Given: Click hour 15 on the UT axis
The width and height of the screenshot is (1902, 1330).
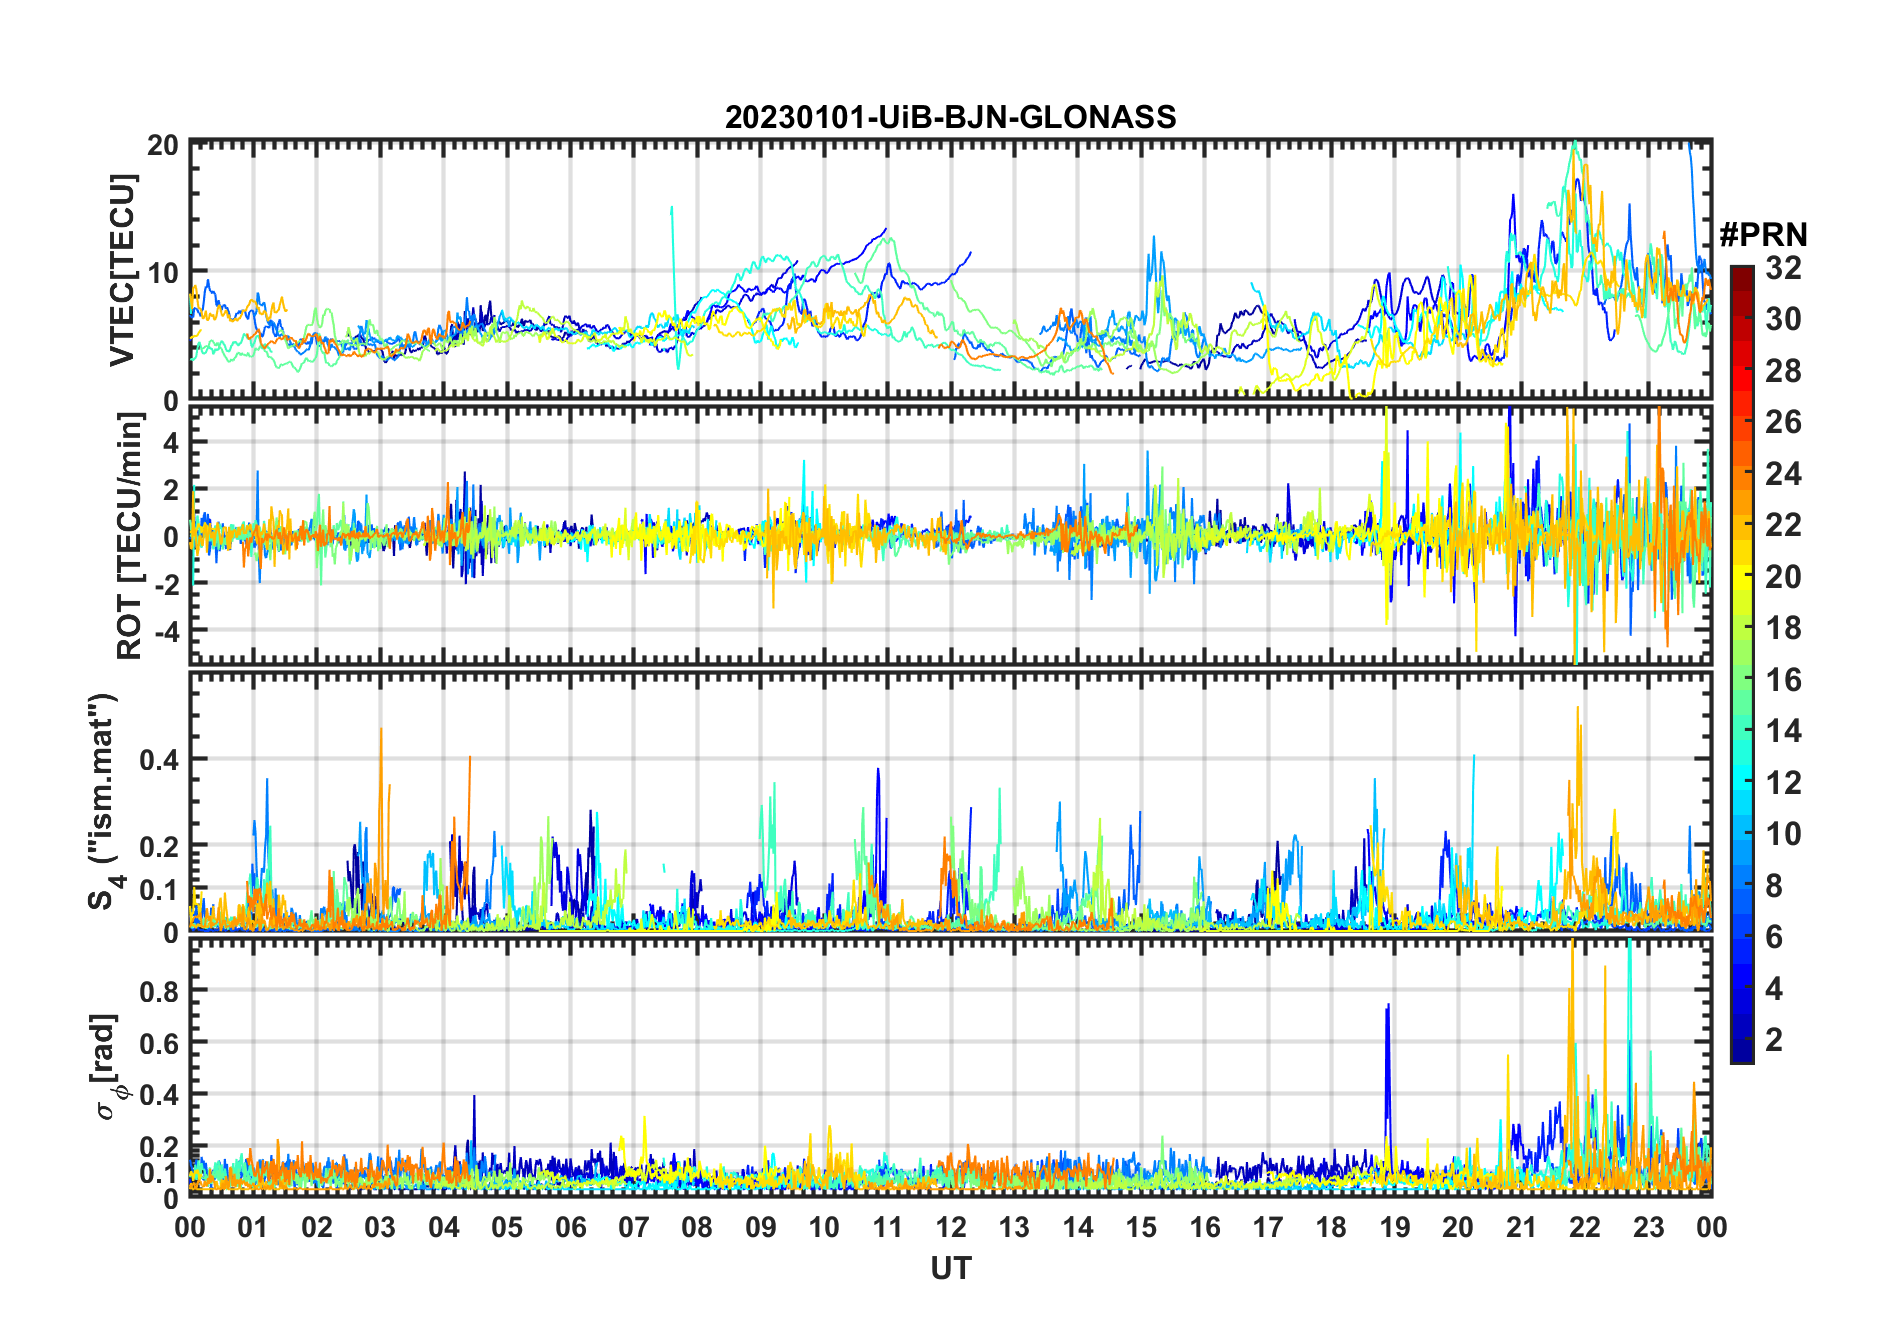Looking at the screenshot, I should (1141, 1227).
